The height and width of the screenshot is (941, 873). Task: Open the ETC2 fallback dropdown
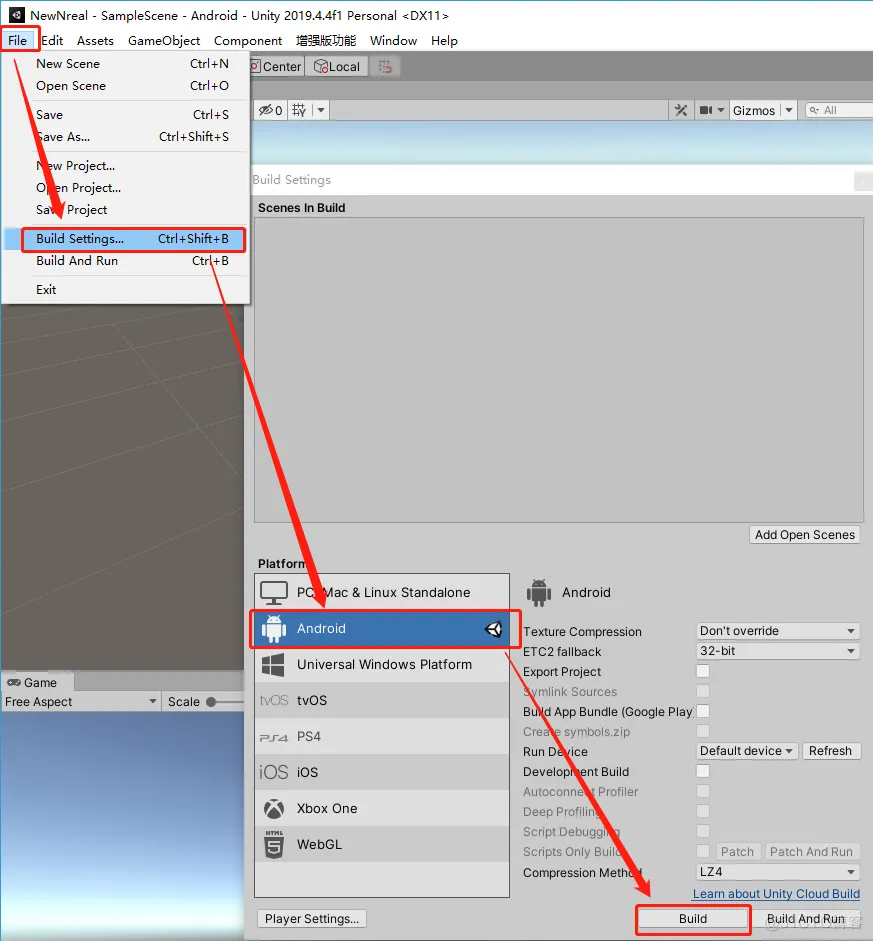[x=778, y=651]
